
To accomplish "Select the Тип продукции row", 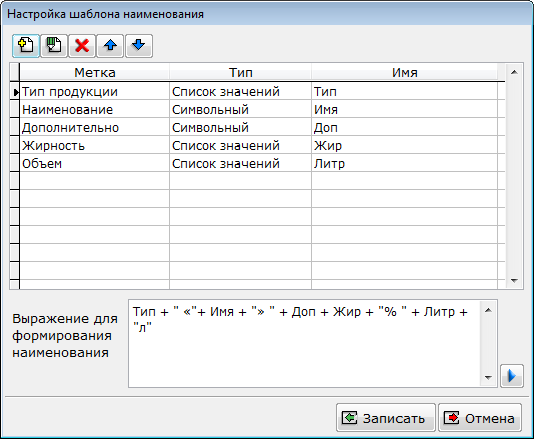I will click(259, 92).
